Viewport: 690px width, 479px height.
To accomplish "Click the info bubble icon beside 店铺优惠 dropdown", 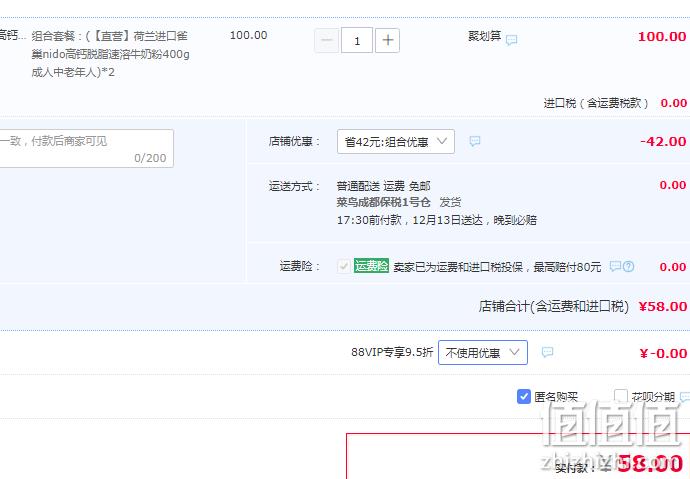I will (475, 141).
